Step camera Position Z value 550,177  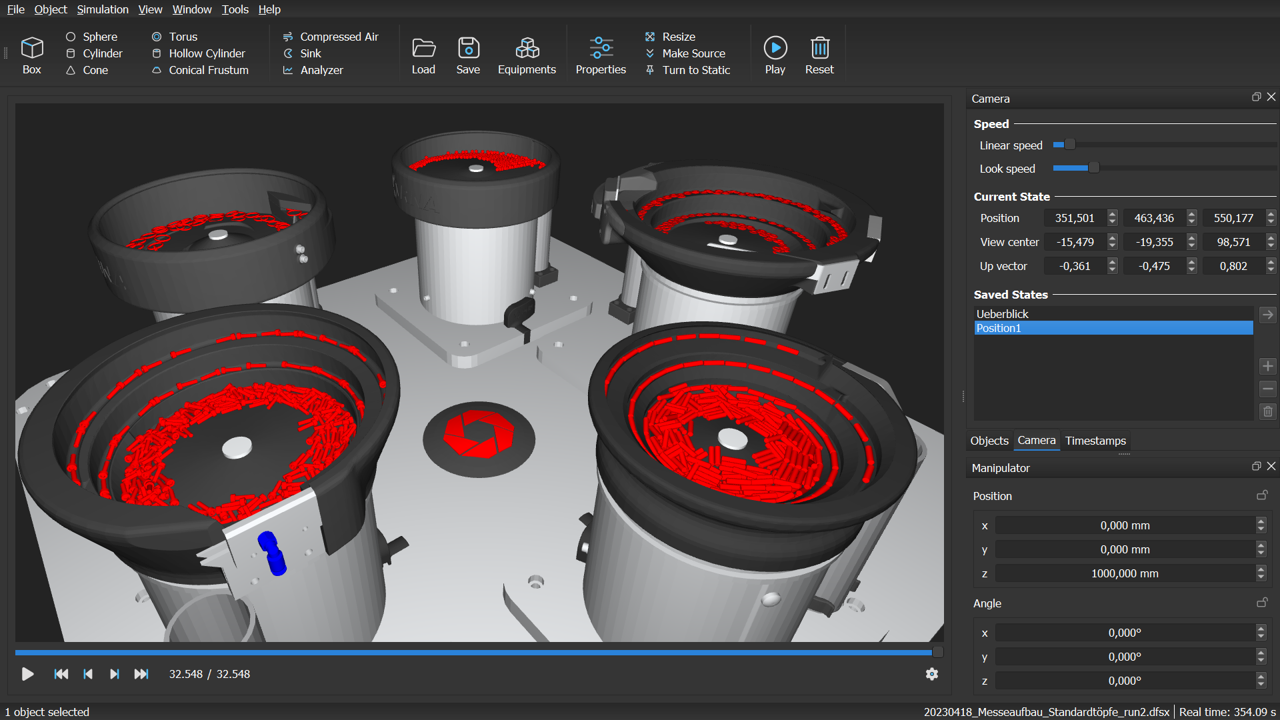click(x=1270, y=218)
